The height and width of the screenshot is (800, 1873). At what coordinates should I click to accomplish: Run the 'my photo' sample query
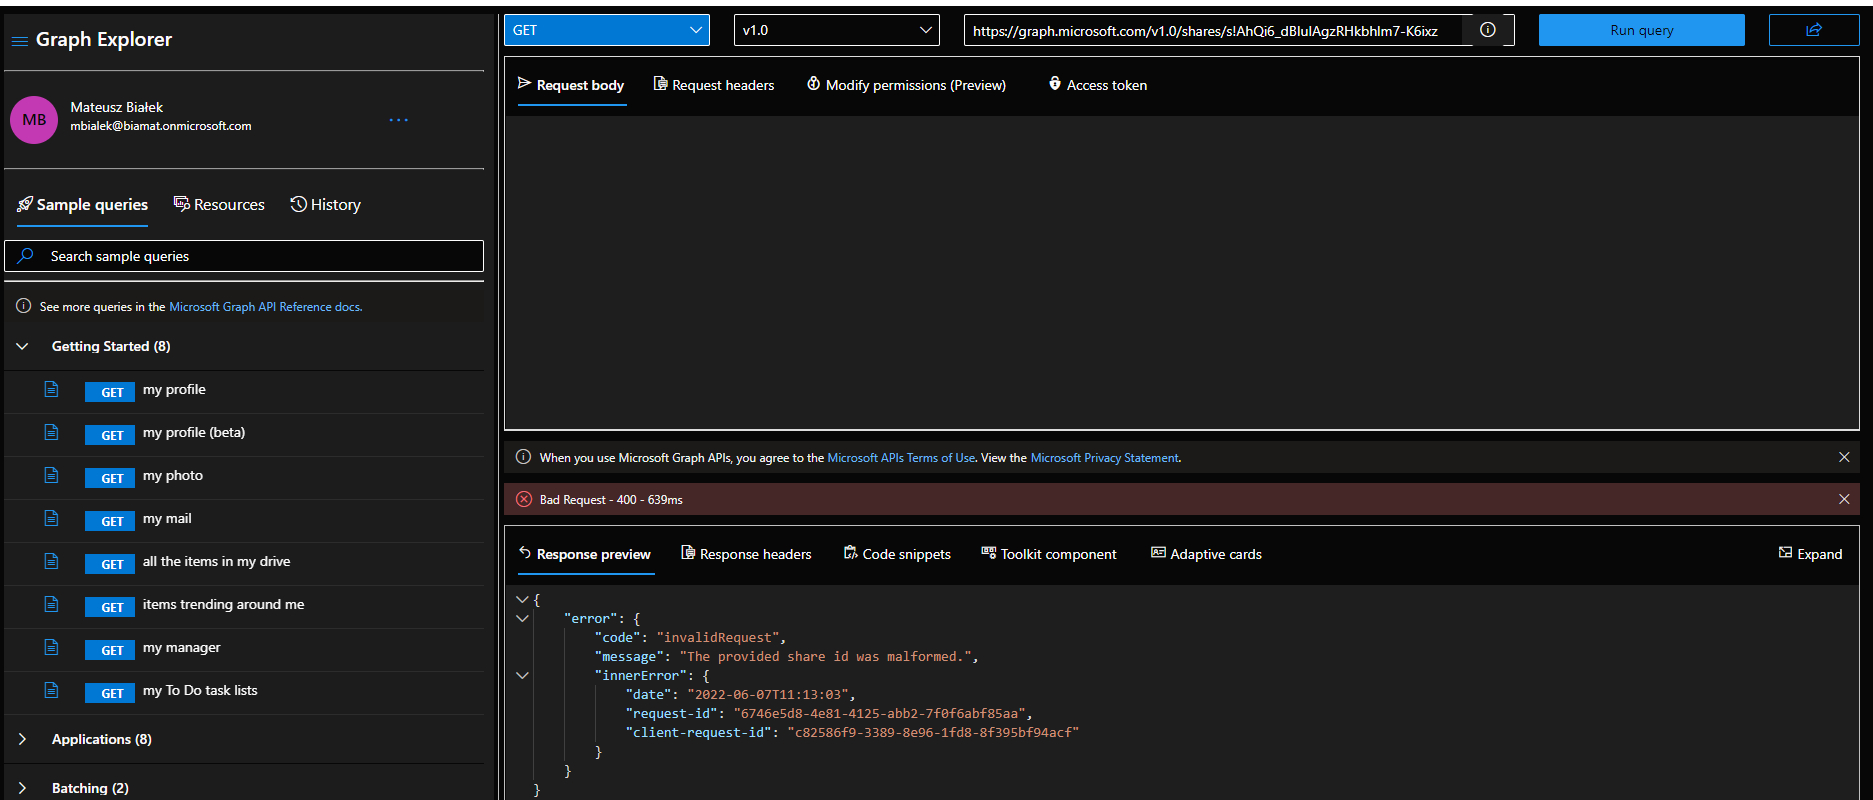[173, 476]
